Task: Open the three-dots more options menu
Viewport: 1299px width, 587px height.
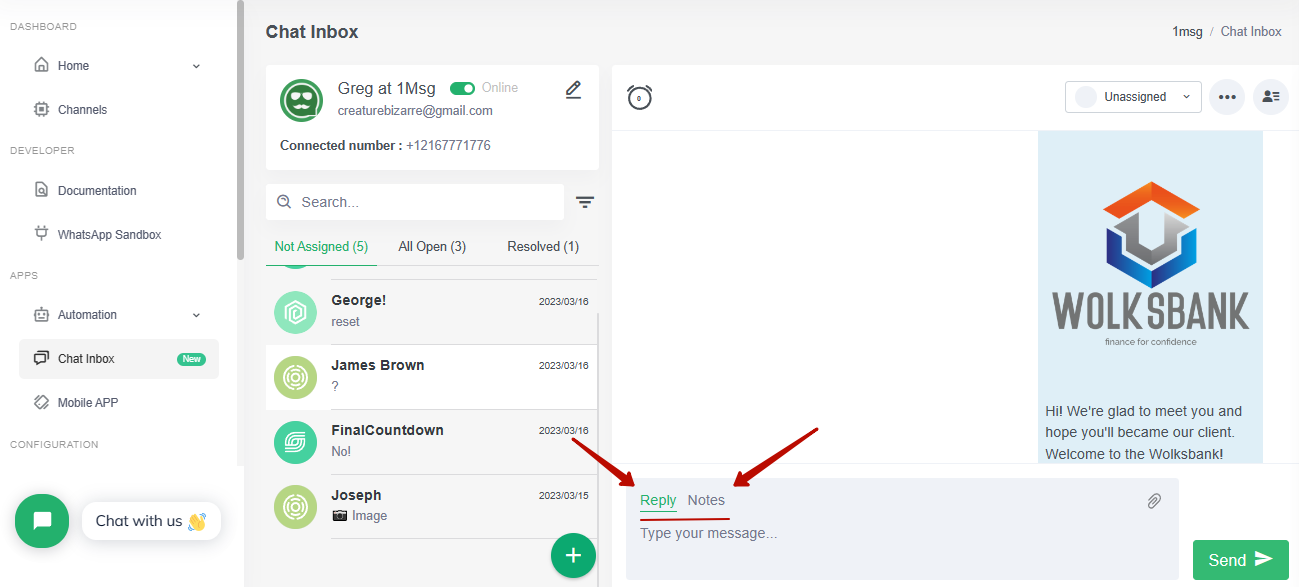Action: [x=1227, y=97]
